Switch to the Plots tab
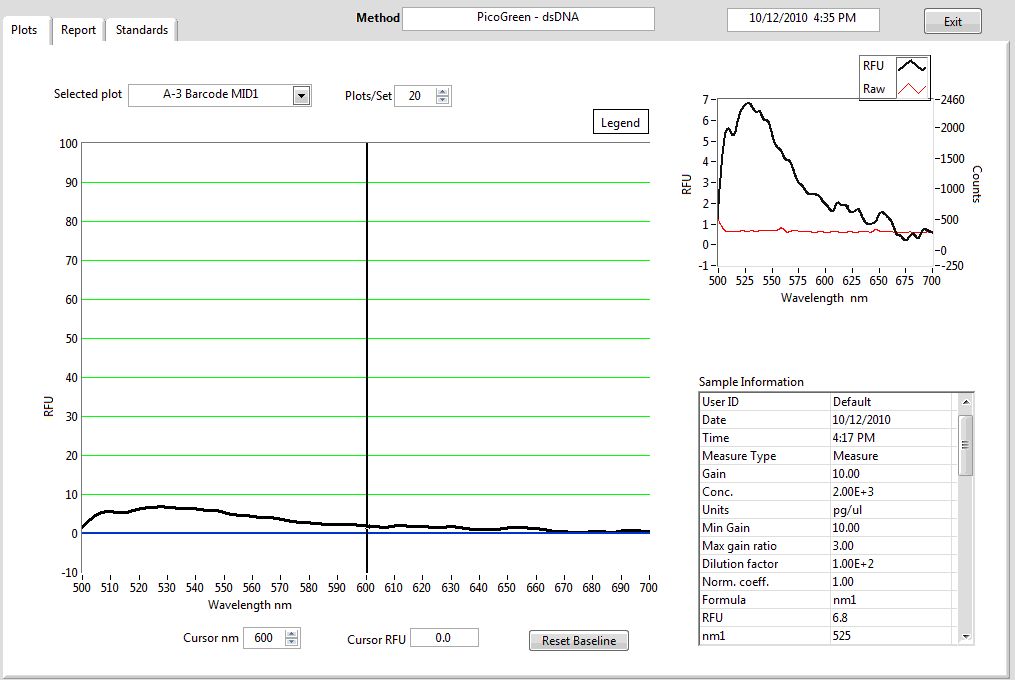The image size is (1015, 680). click(25, 30)
